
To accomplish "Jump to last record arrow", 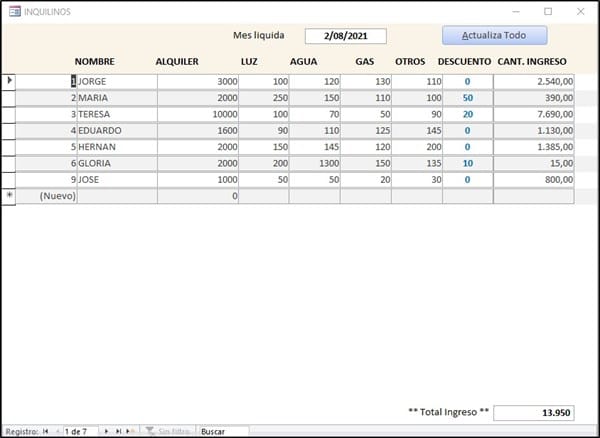I will (x=119, y=431).
